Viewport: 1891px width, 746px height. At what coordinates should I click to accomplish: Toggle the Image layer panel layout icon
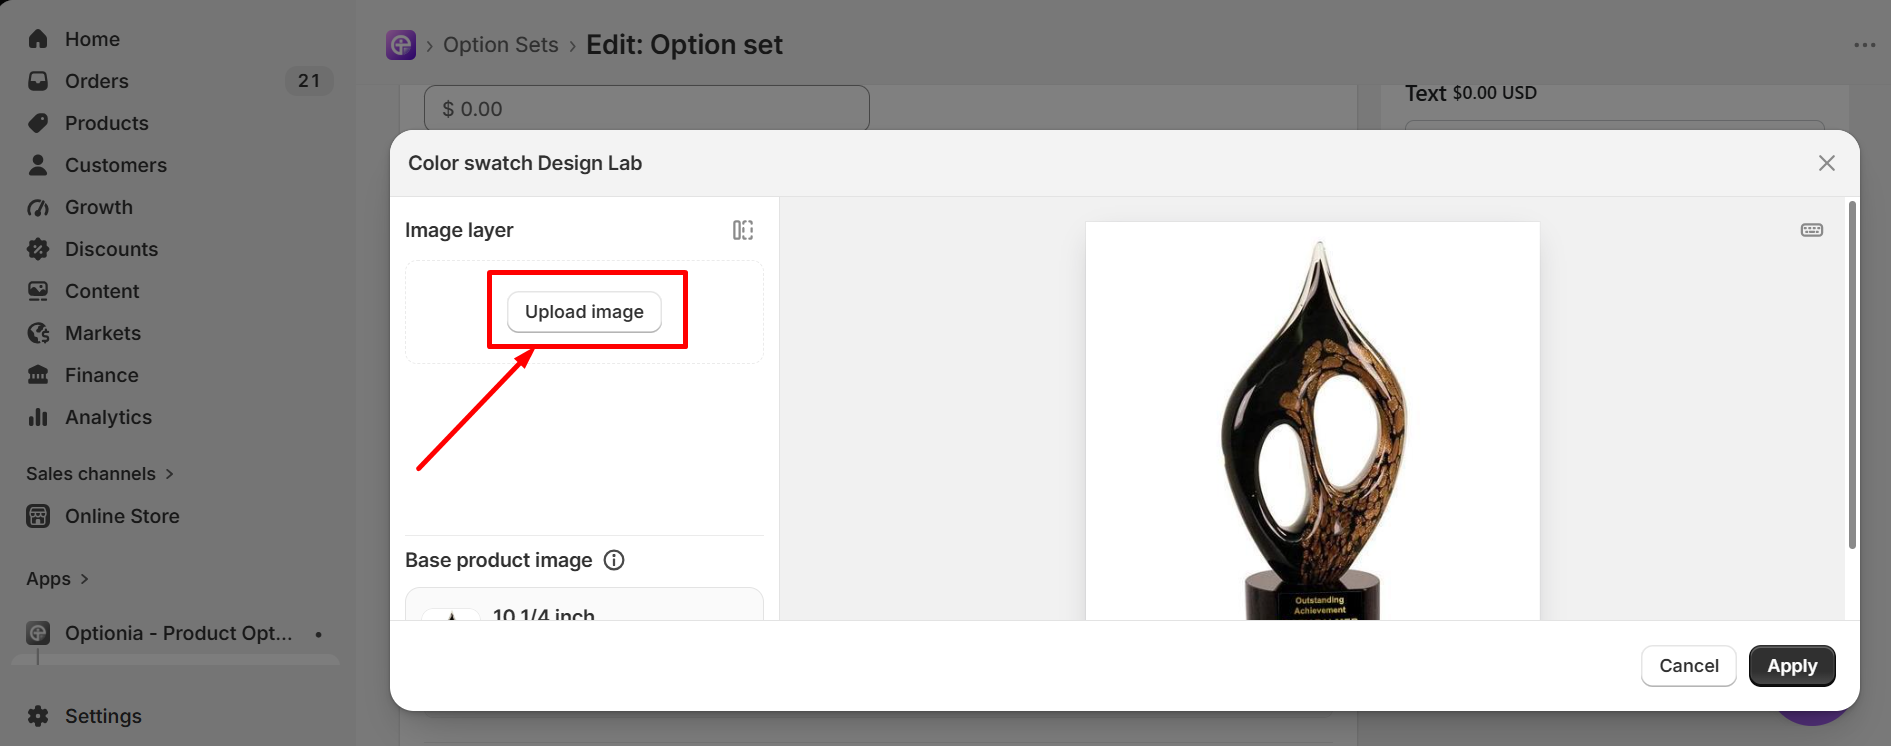pyautogui.click(x=743, y=230)
